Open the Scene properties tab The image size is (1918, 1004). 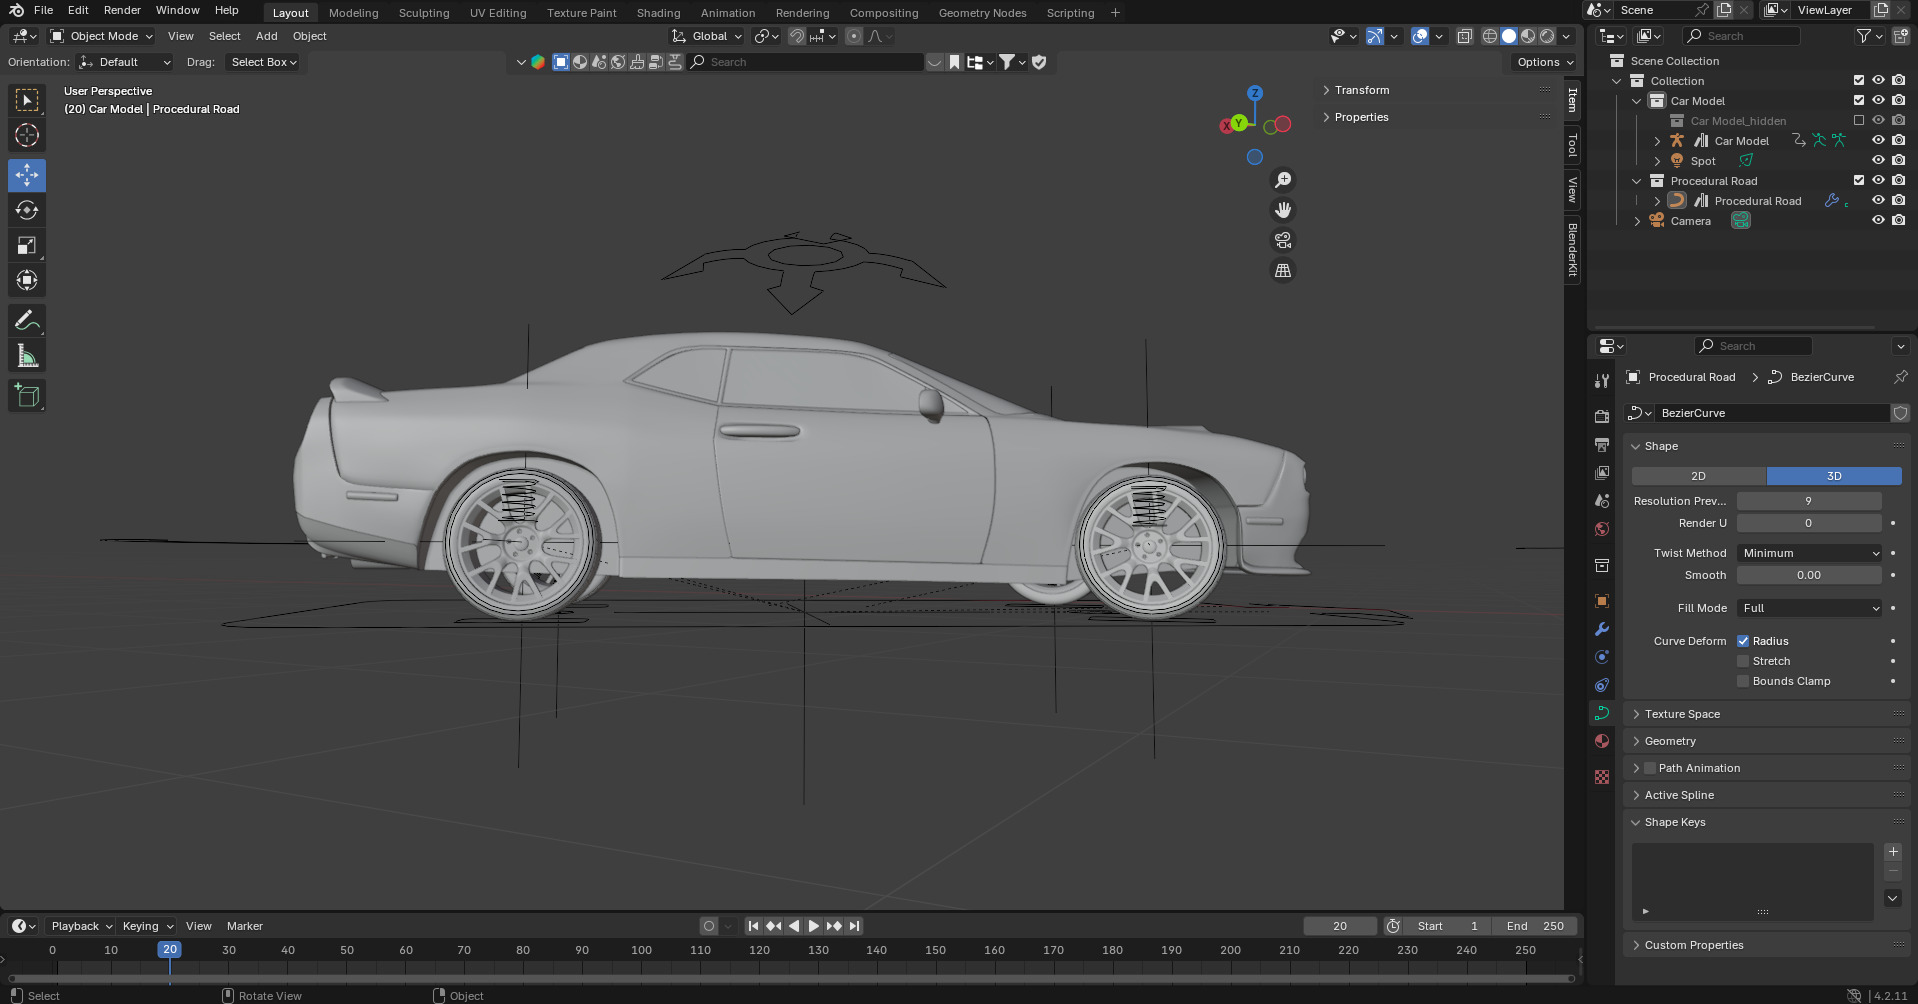coord(1602,500)
